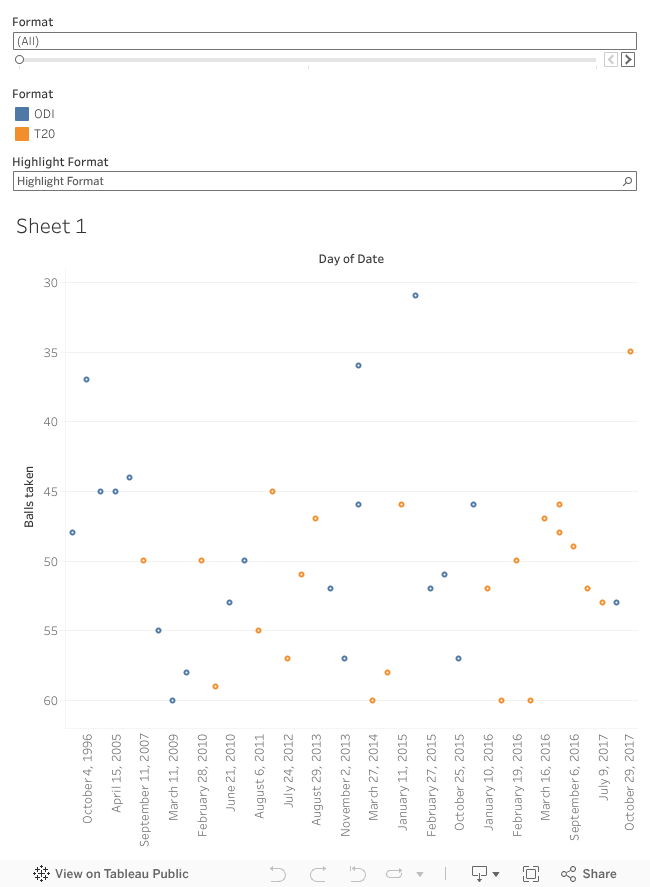Click the Day of Date axis header
This screenshot has height=887, width=650.
(351, 259)
